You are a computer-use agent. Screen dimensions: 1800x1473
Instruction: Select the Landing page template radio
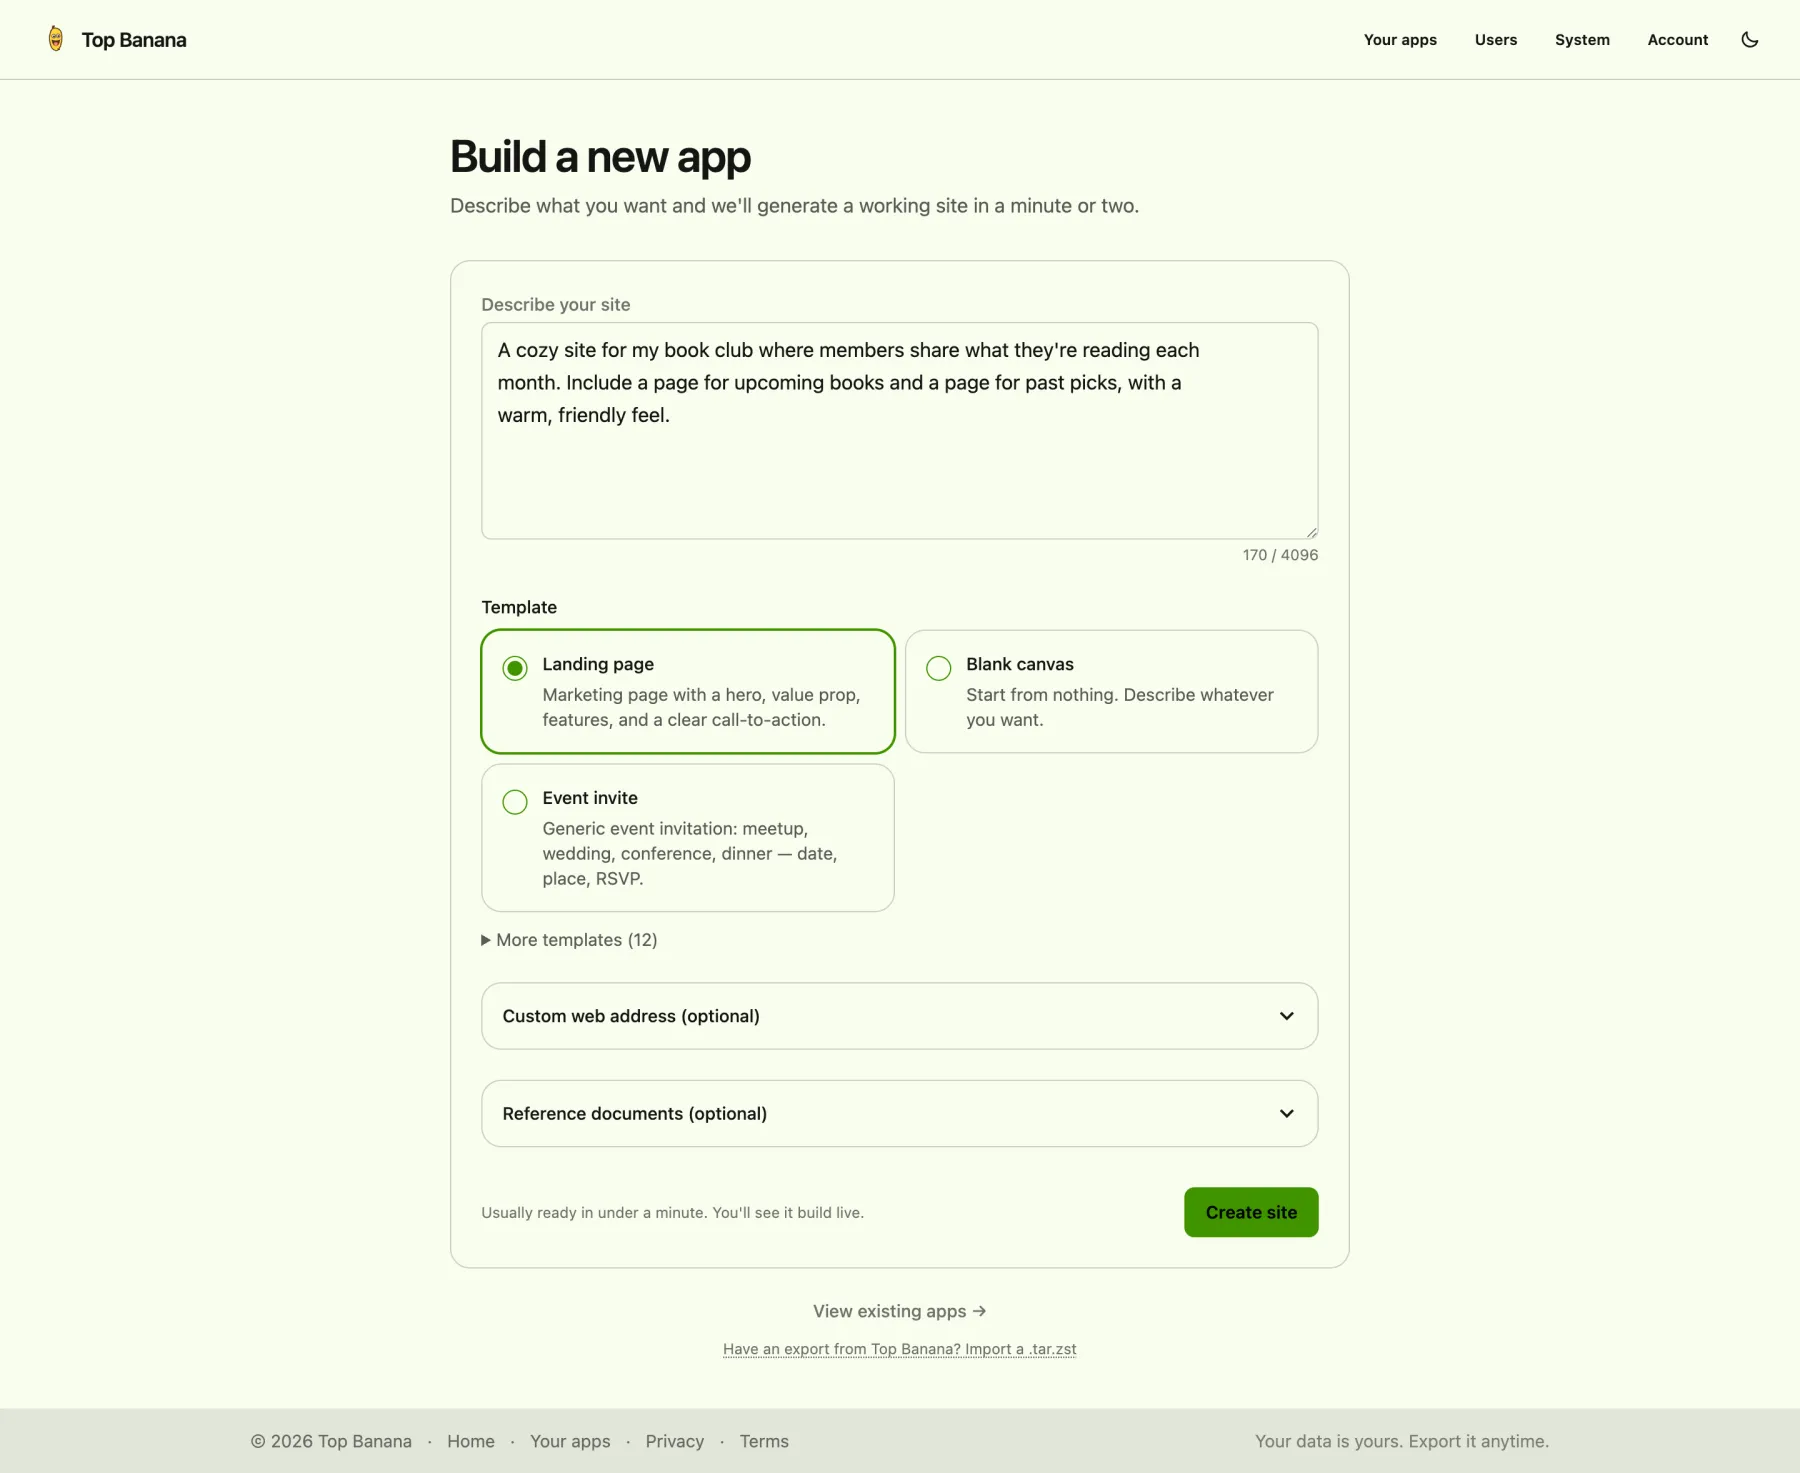click(x=515, y=668)
